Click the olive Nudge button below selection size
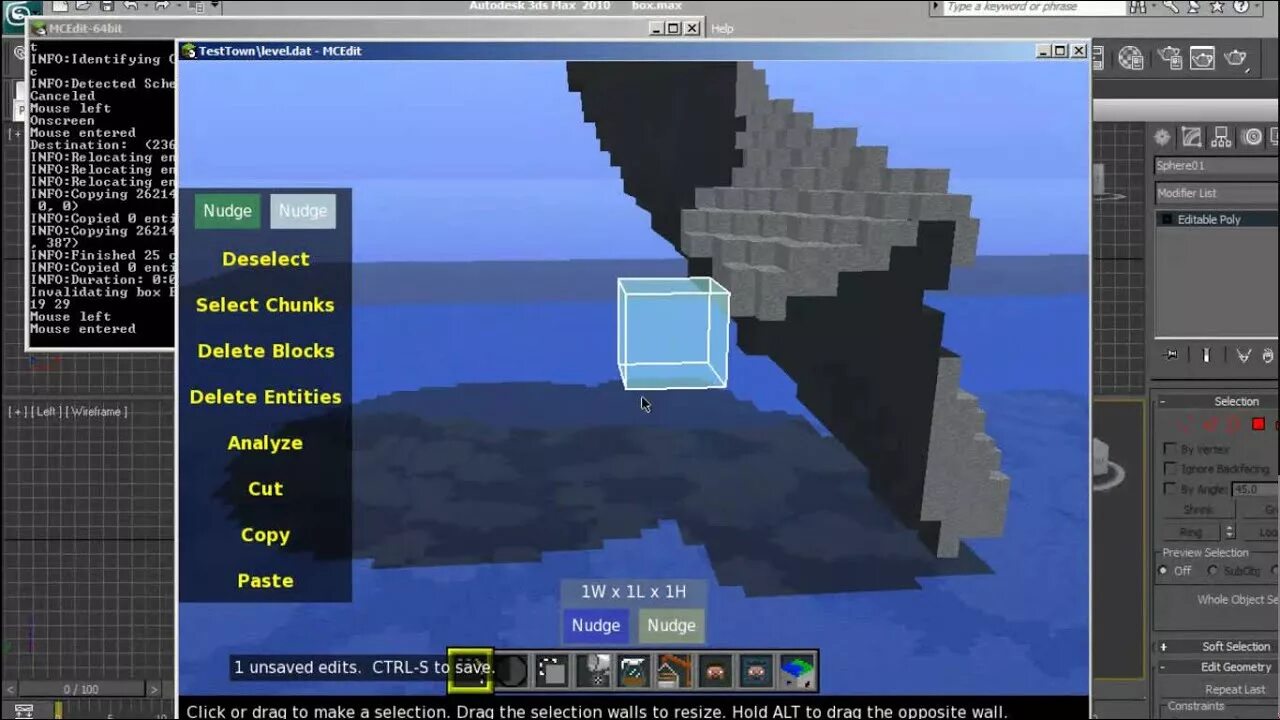Screen dimensions: 1280x720 point(671,625)
